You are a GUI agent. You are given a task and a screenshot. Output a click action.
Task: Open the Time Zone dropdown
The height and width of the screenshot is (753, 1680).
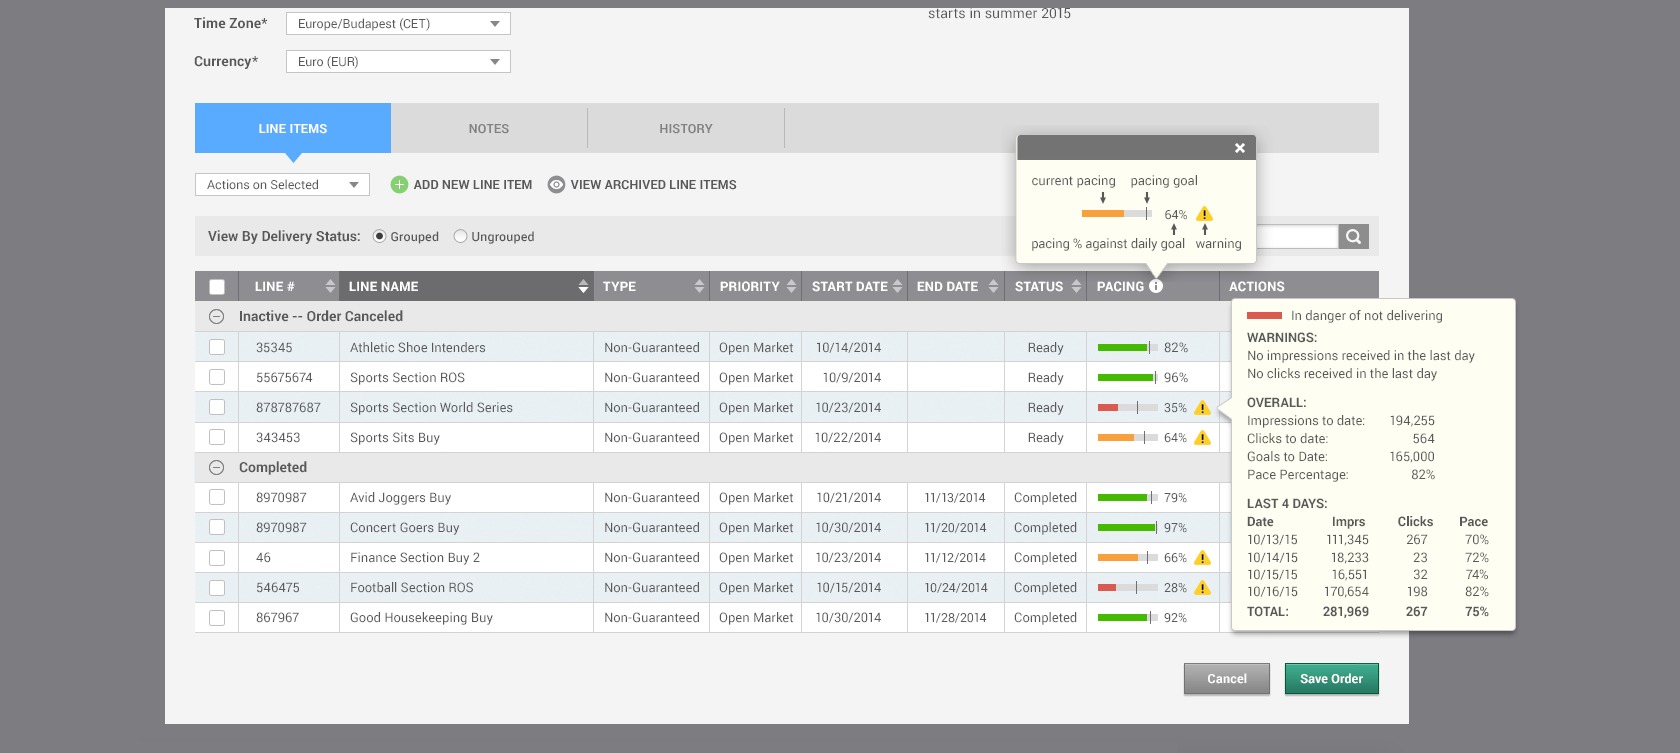[398, 24]
